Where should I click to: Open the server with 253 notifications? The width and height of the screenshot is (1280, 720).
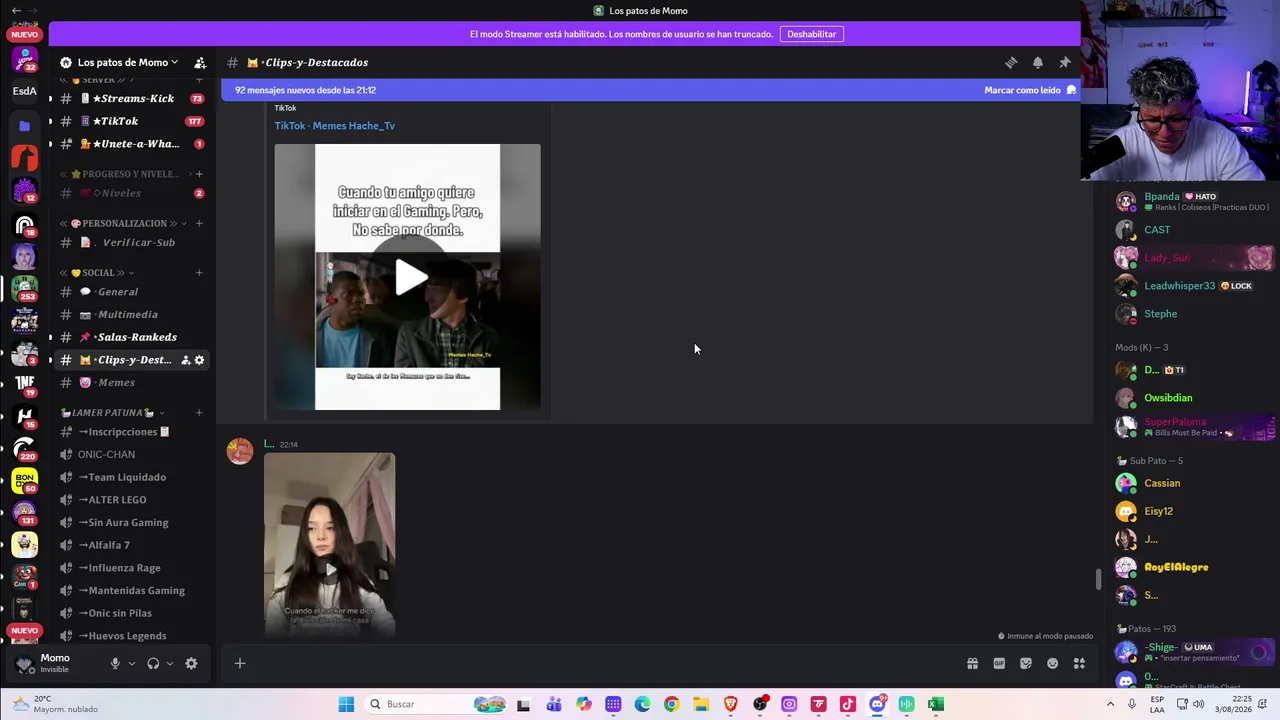(25, 288)
